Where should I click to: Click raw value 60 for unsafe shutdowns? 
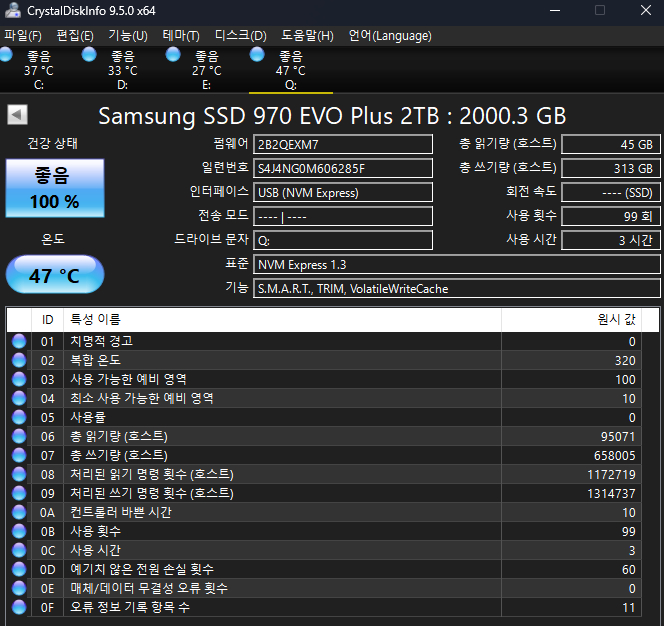pos(628,569)
